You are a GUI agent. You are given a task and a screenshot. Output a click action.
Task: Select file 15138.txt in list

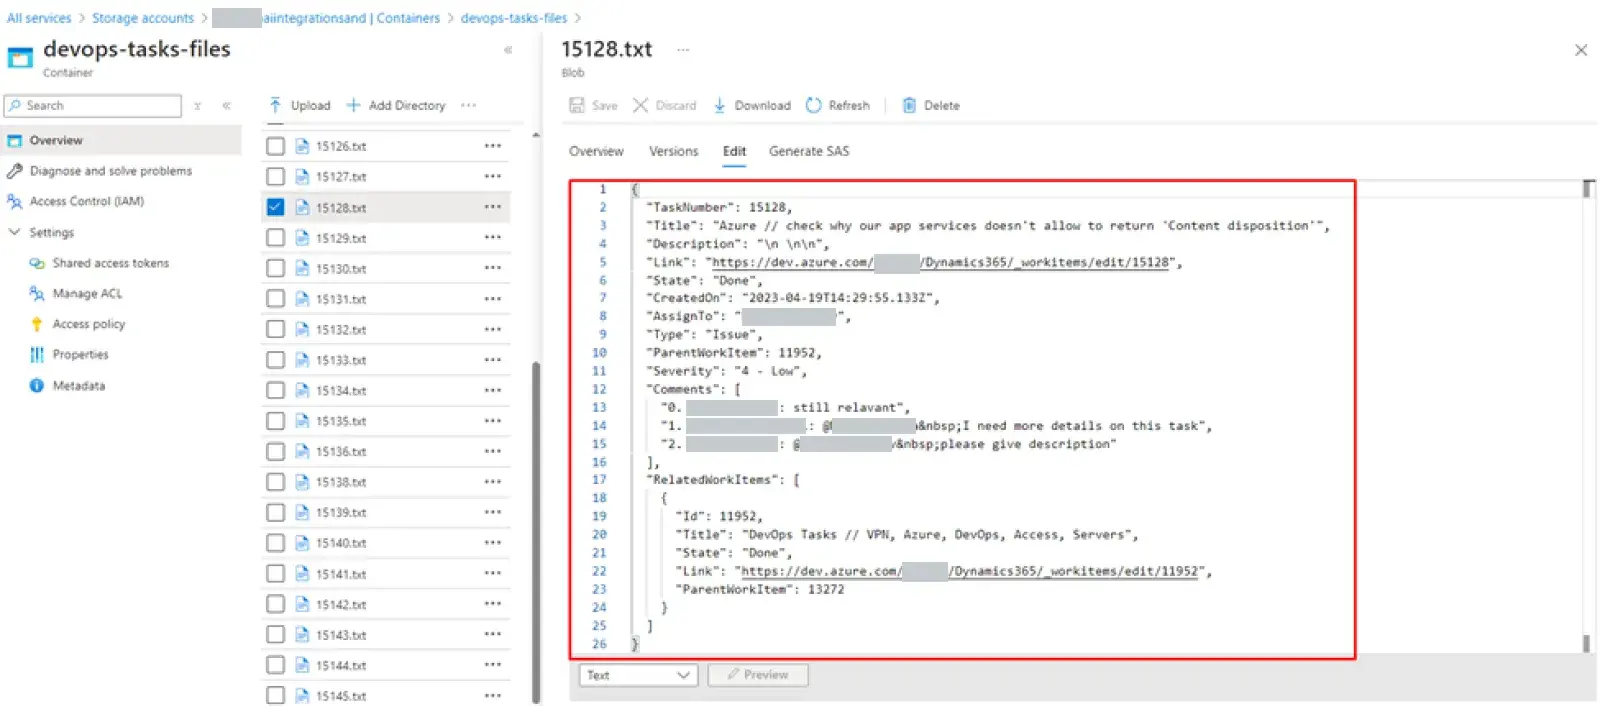341,482
